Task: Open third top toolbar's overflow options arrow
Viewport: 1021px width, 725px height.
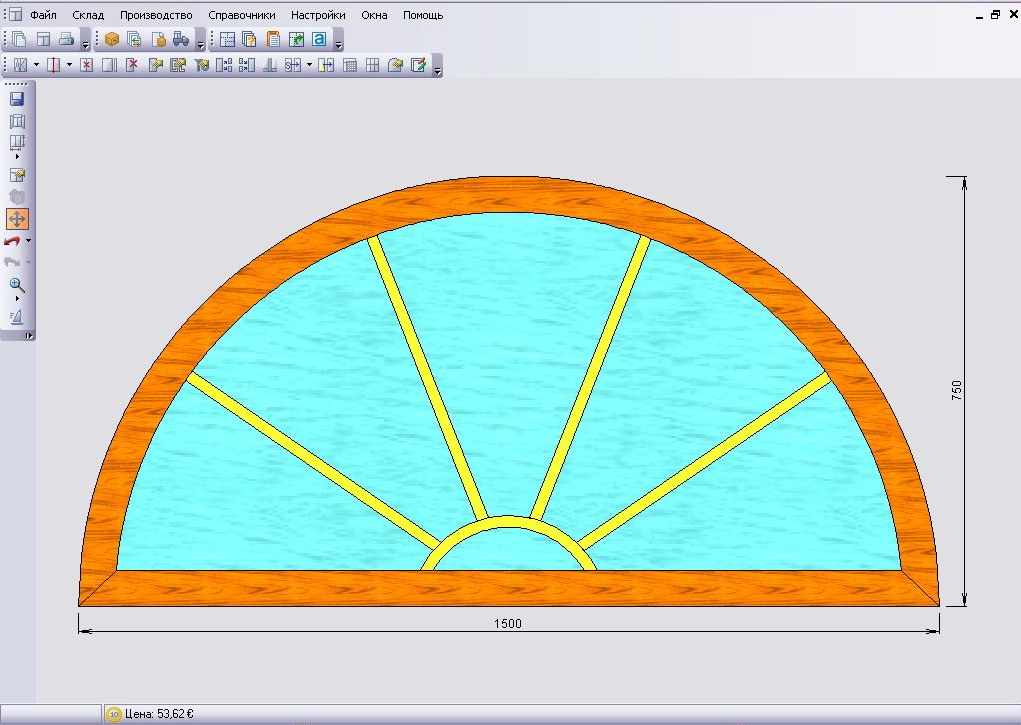Action: point(339,44)
